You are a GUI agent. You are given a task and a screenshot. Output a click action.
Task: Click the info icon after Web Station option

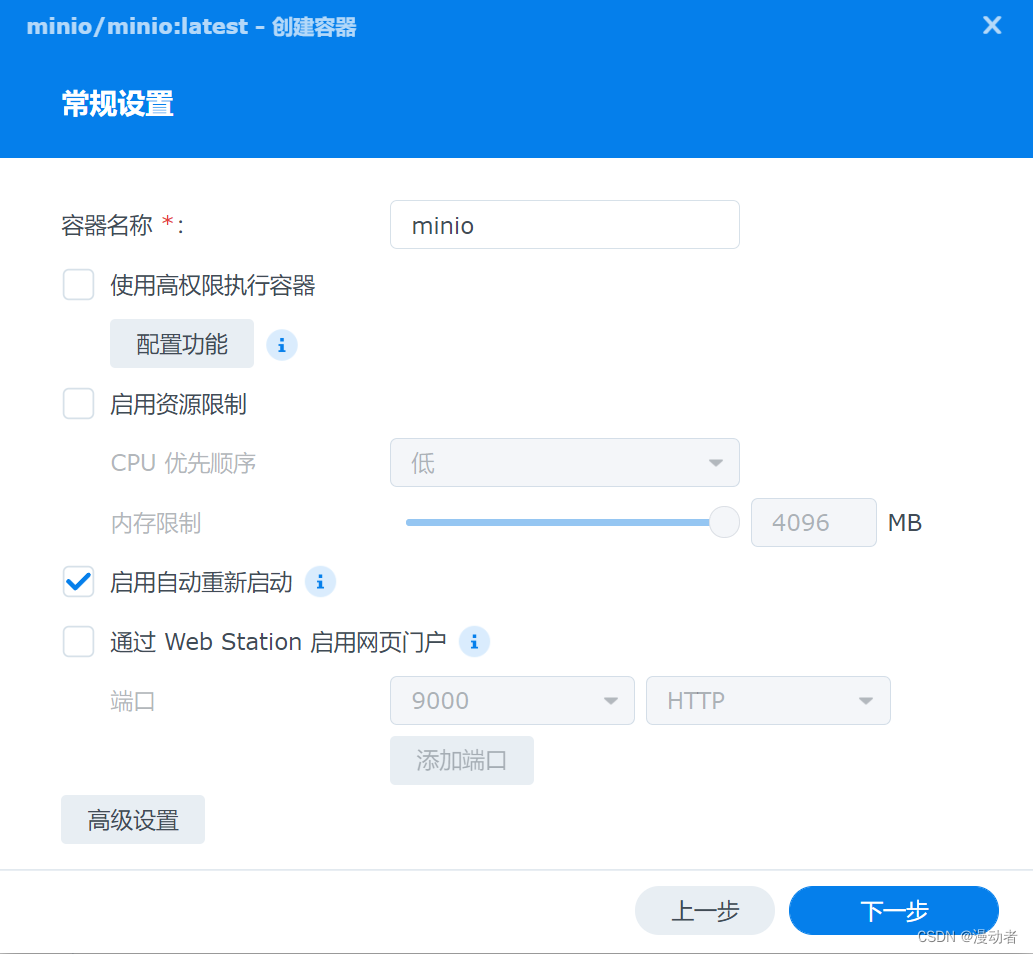[x=474, y=642]
